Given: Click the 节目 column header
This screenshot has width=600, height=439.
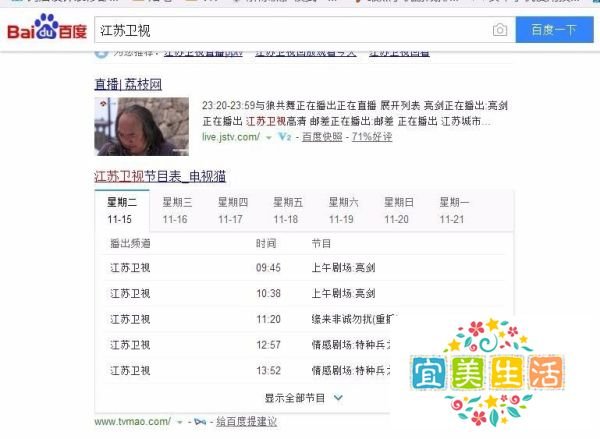Looking at the screenshot, I should point(321,243).
